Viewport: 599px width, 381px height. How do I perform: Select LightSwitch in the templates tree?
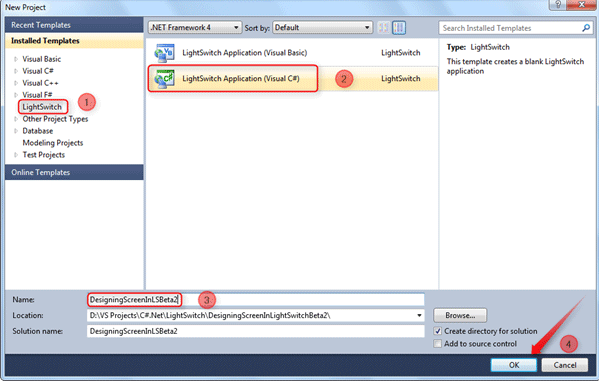(x=42, y=107)
